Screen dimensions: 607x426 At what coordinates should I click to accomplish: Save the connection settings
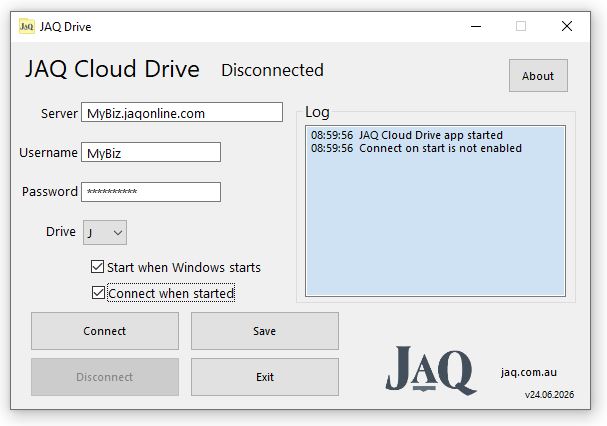pos(265,331)
